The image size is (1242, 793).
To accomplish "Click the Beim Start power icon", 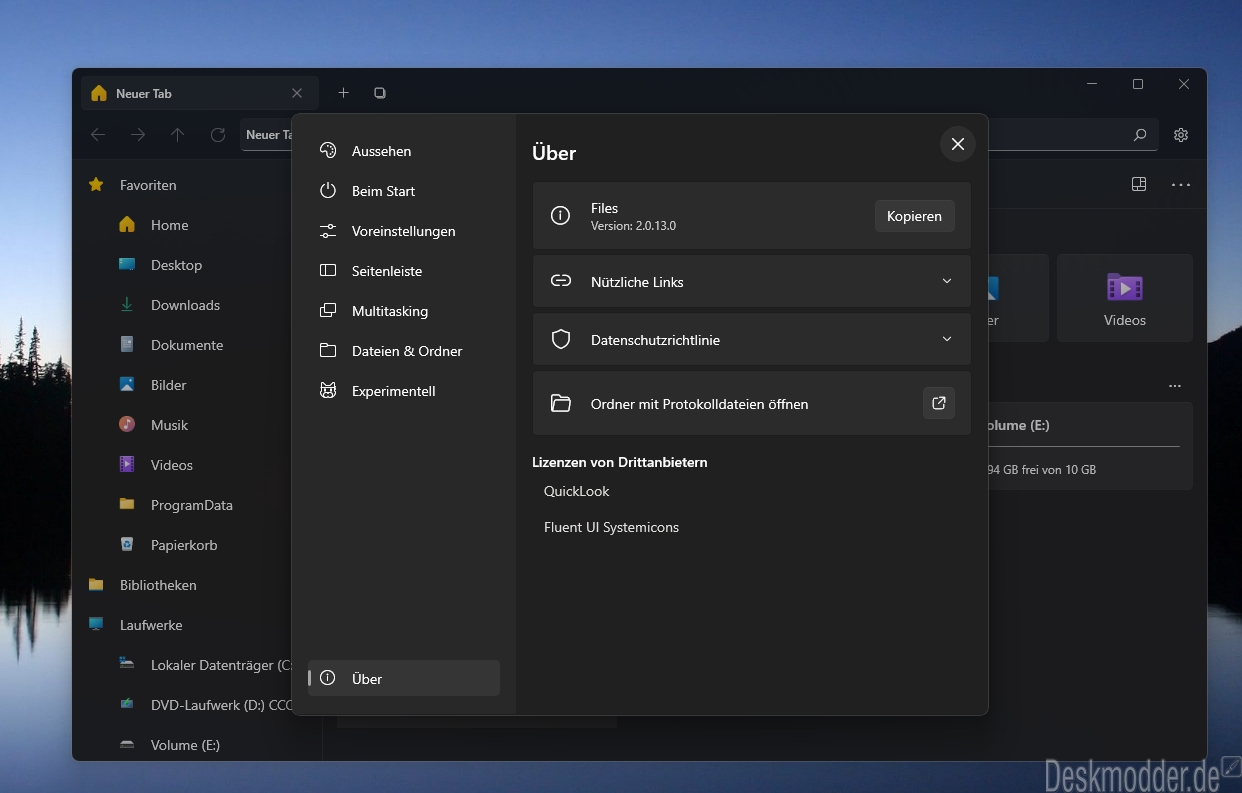I will (328, 190).
